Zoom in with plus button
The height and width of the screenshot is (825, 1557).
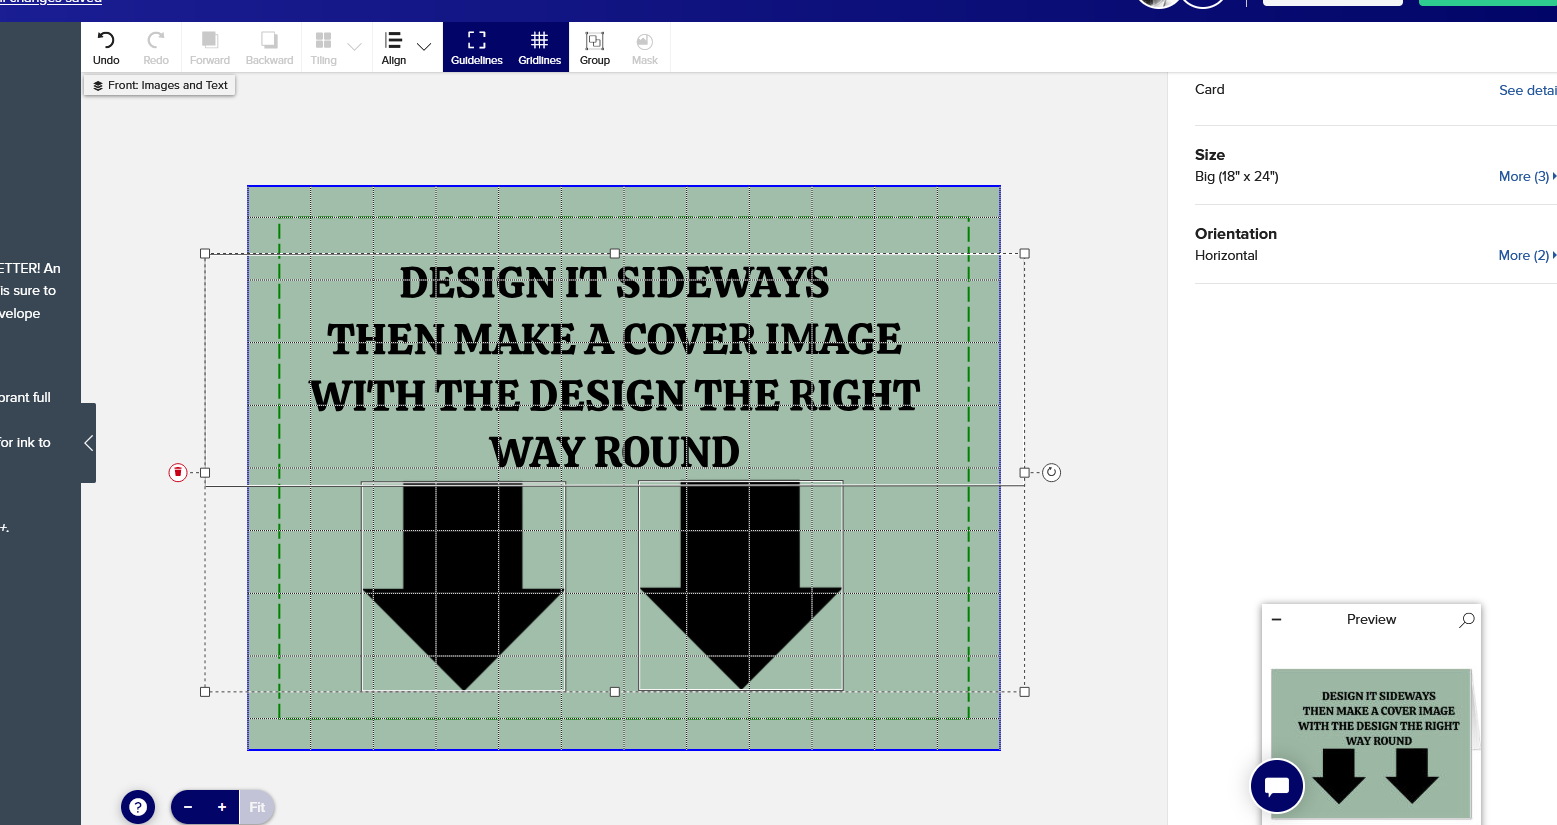[x=222, y=807]
